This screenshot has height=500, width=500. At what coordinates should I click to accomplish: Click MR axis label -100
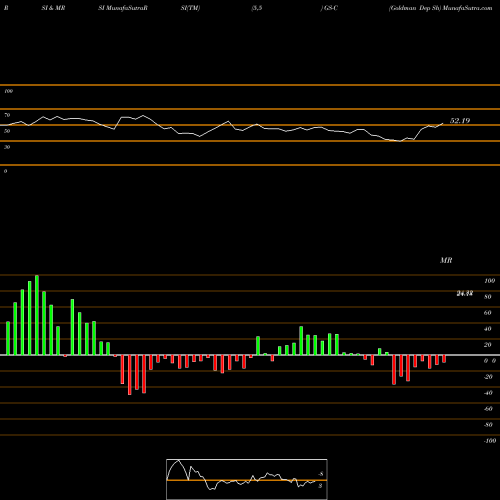[490, 441]
